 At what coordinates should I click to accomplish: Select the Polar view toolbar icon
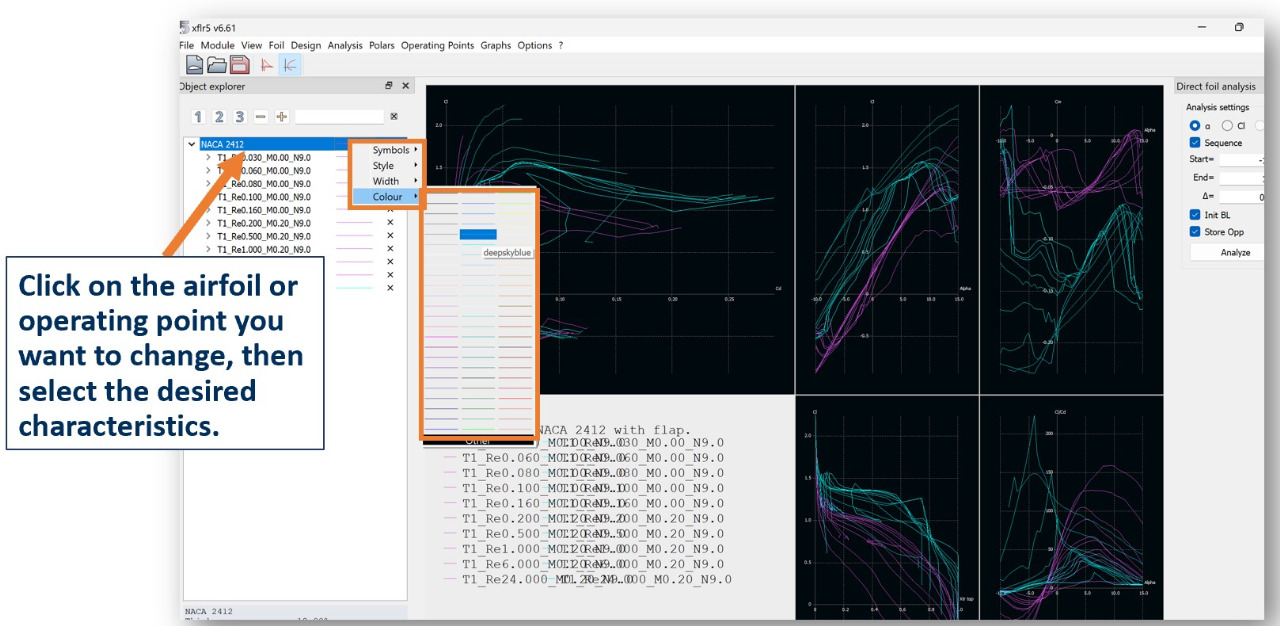tap(290, 65)
